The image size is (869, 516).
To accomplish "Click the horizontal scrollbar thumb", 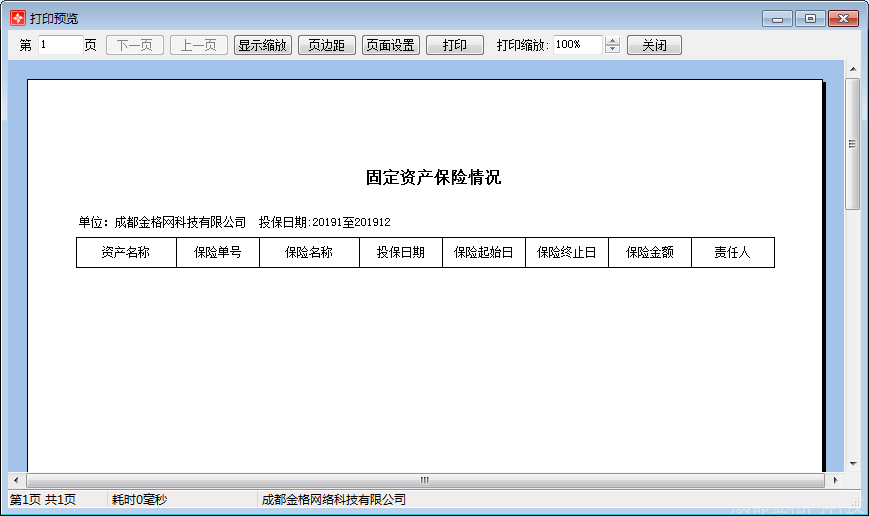I will [425, 480].
